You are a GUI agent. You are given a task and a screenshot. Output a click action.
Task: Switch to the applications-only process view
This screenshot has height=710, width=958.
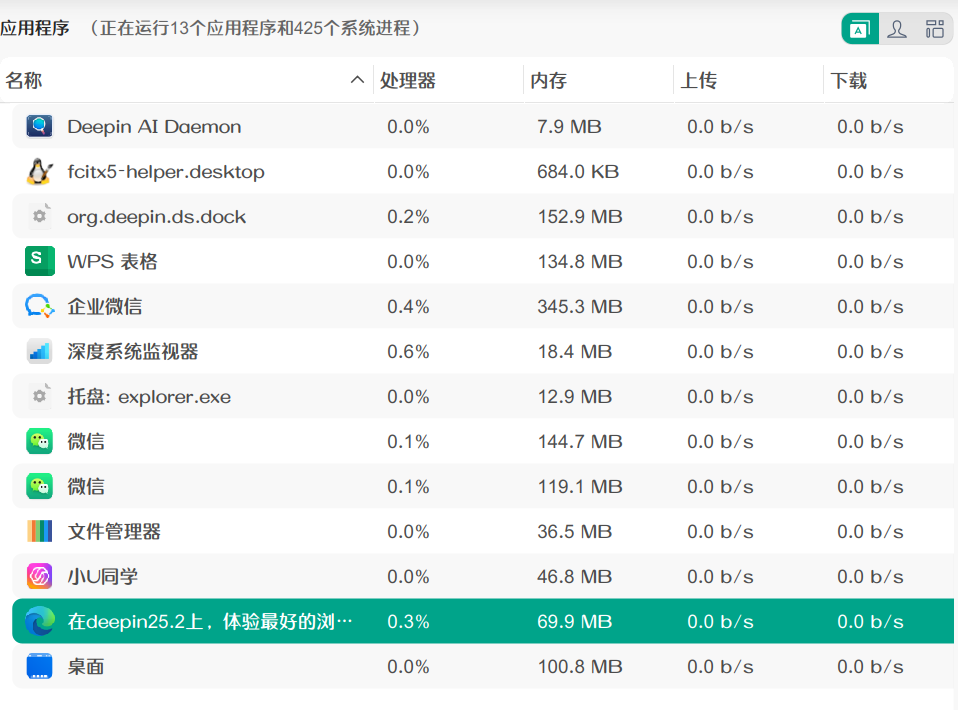click(x=860, y=29)
